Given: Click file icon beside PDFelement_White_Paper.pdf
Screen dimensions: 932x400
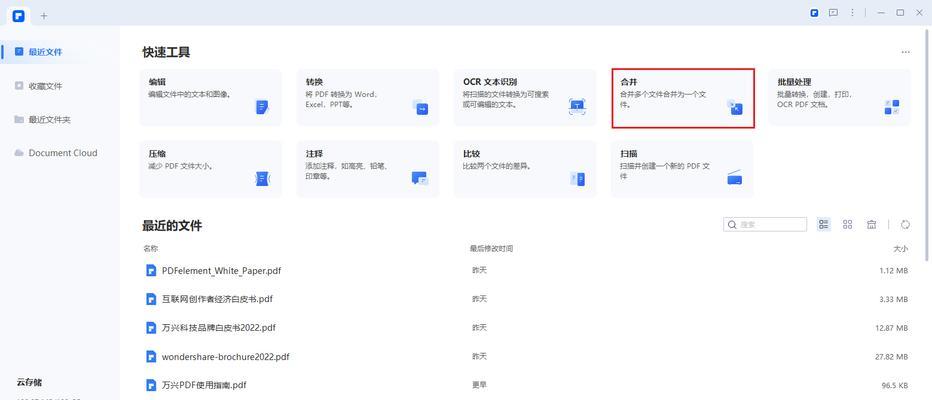Looking at the screenshot, I should pyautogui.click(x=151, y=270).
